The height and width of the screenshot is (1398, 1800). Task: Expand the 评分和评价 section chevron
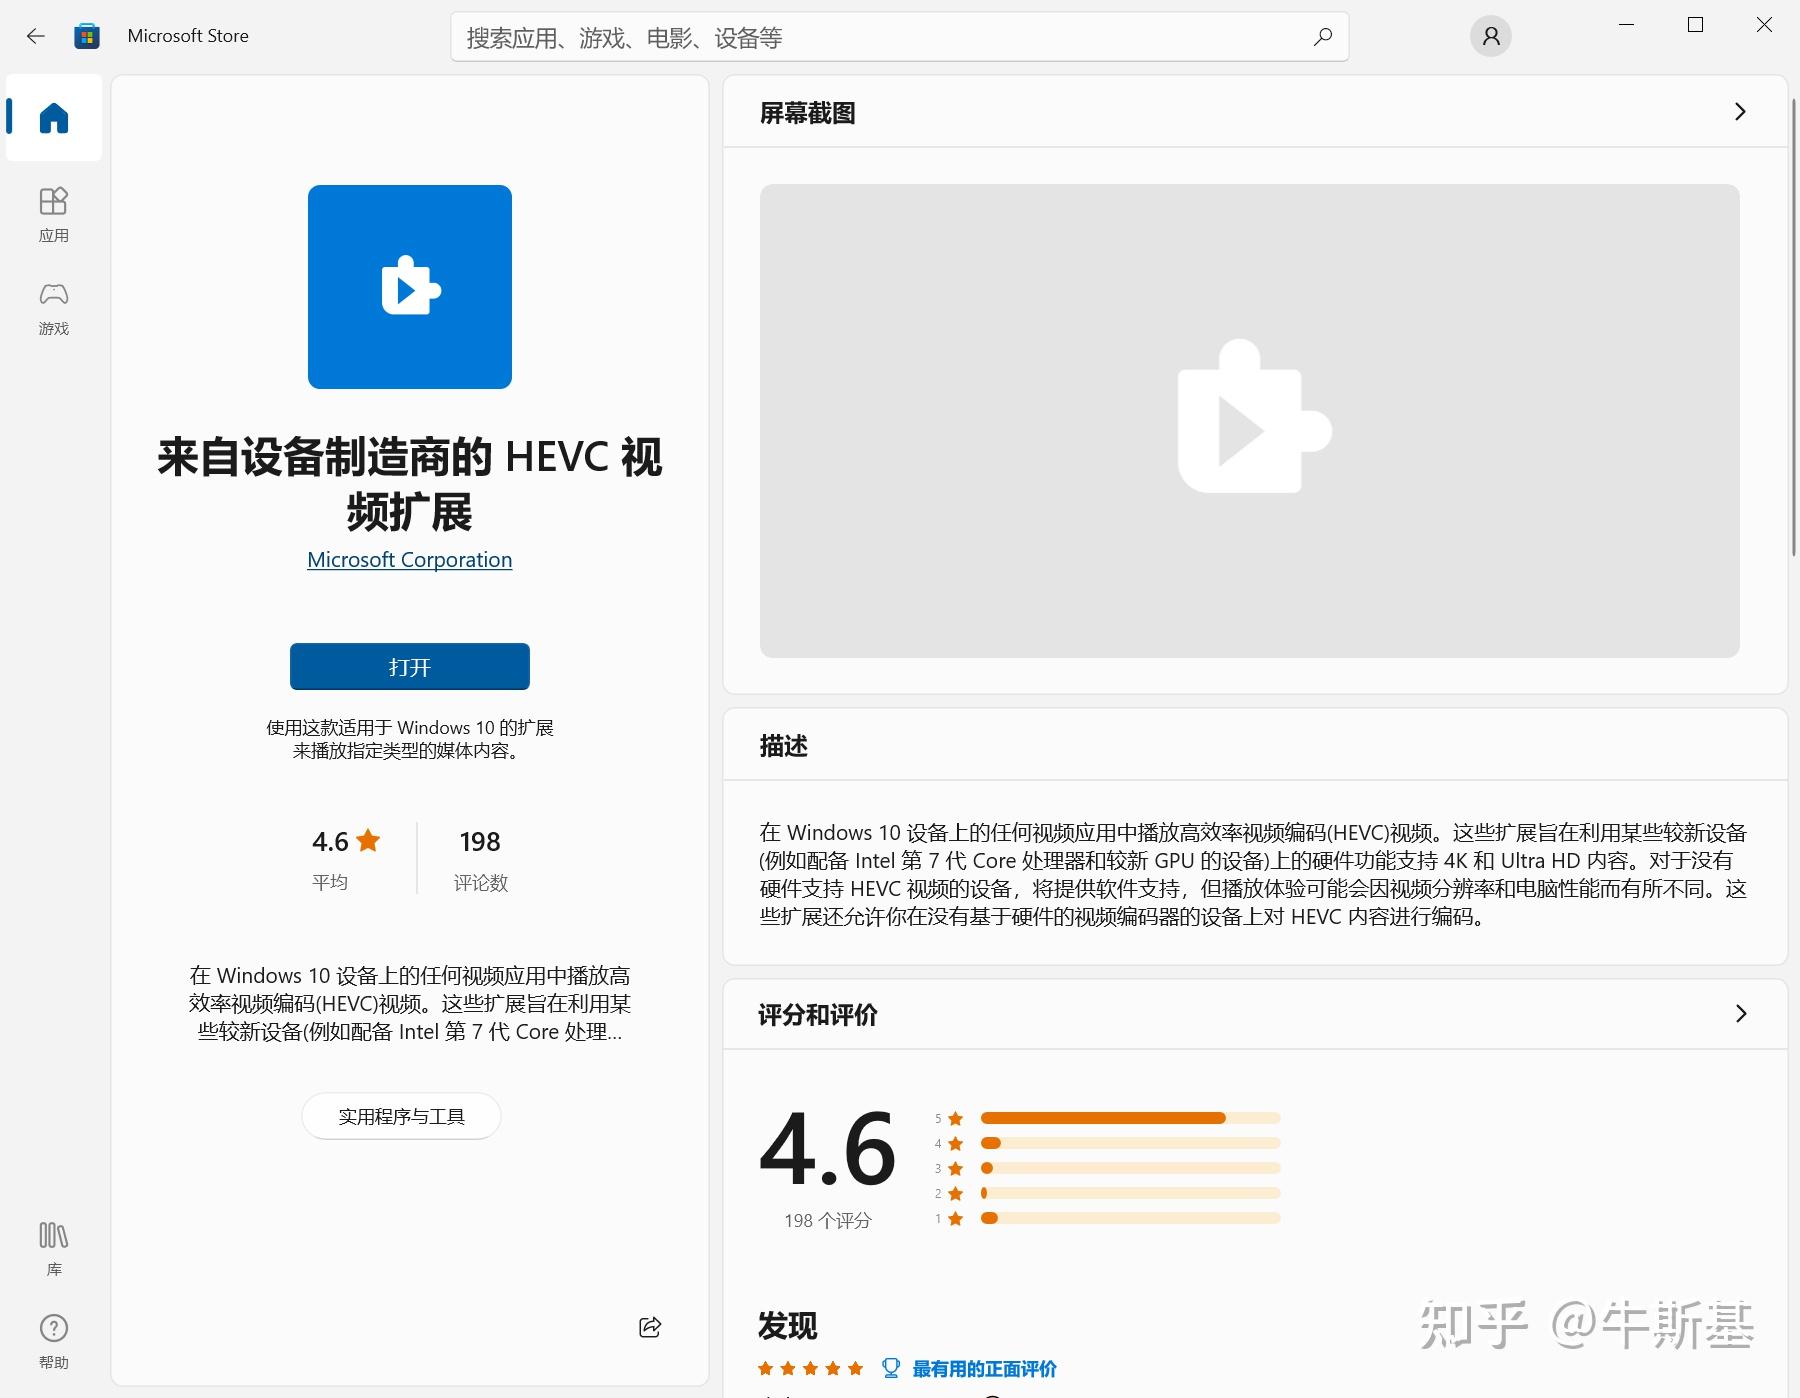pos(1740,1014)
